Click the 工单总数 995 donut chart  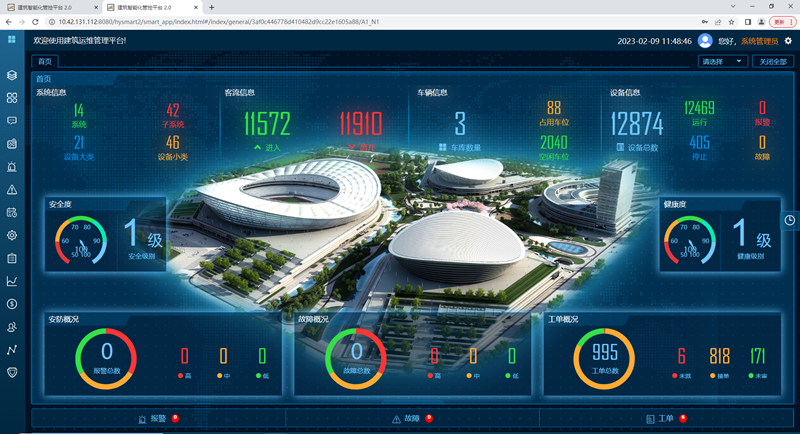point(604,357)
